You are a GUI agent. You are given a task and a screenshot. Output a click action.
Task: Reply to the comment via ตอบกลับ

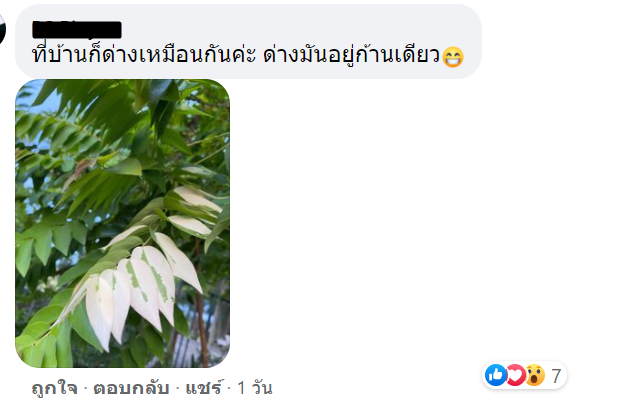pyautogui.click(x=131, y=388)
